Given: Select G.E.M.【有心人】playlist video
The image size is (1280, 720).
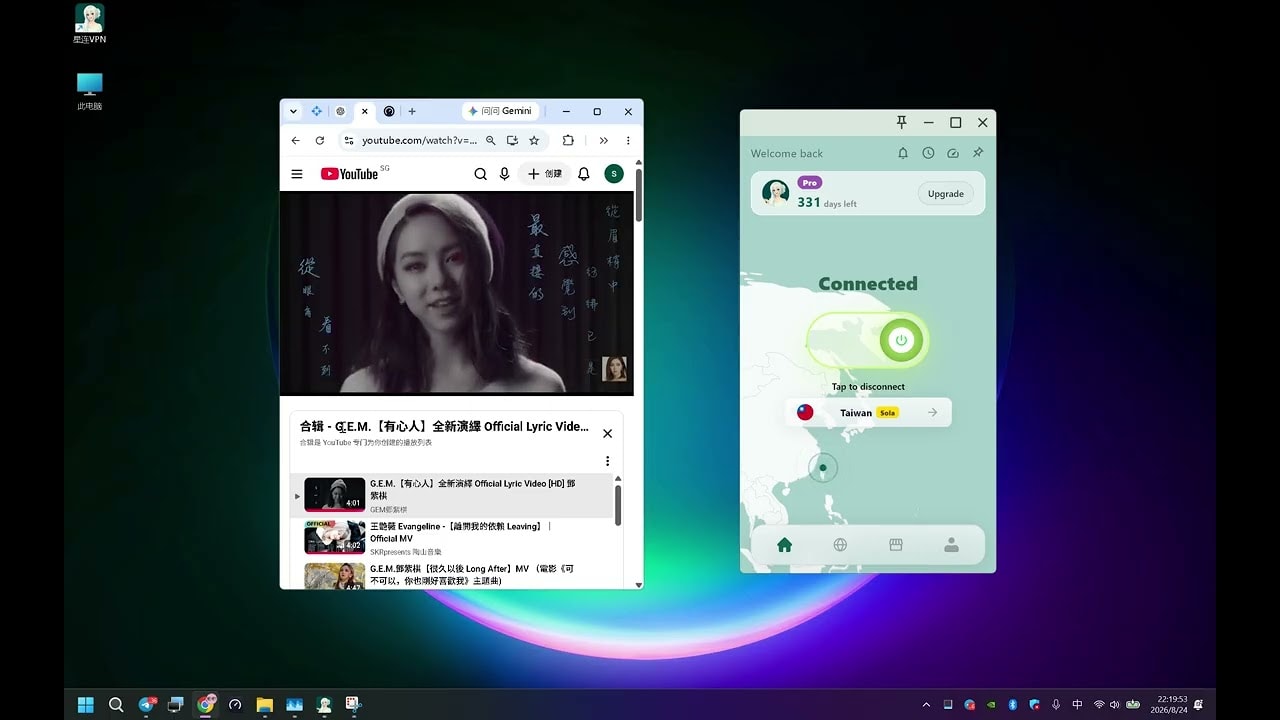Looking at the screenshot, I should point(451,495).
